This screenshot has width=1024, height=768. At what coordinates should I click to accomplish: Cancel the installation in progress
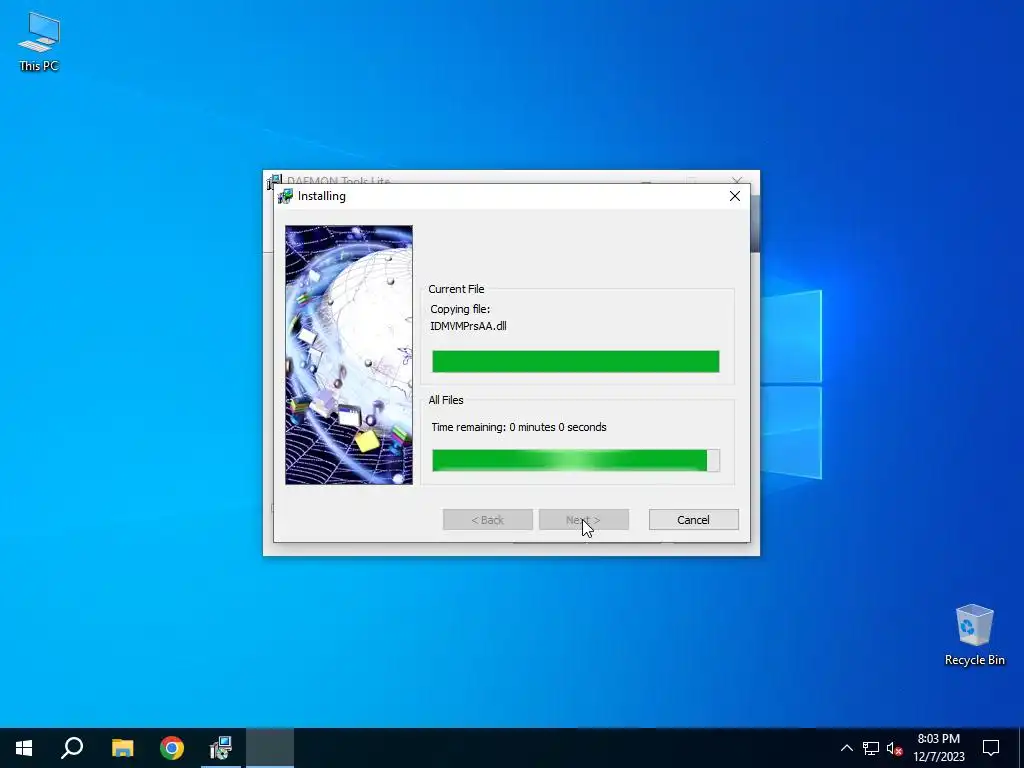click(x=694, y=520)
